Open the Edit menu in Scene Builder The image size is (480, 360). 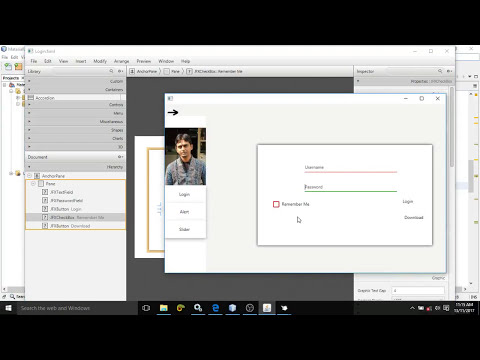click(x=48, y=61)
